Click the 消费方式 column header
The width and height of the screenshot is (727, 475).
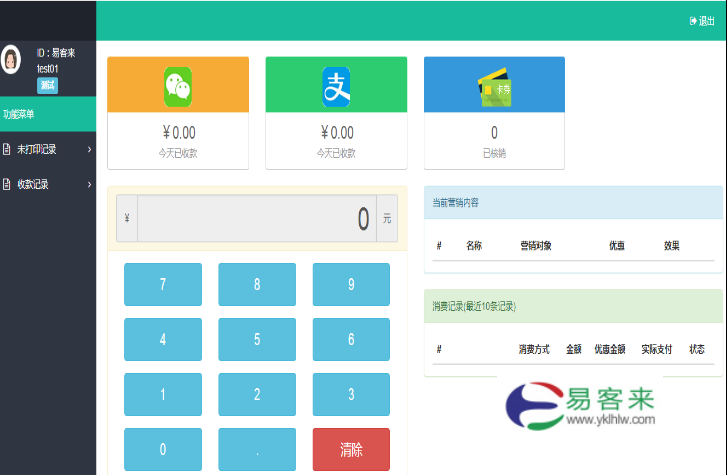(534, 349)
